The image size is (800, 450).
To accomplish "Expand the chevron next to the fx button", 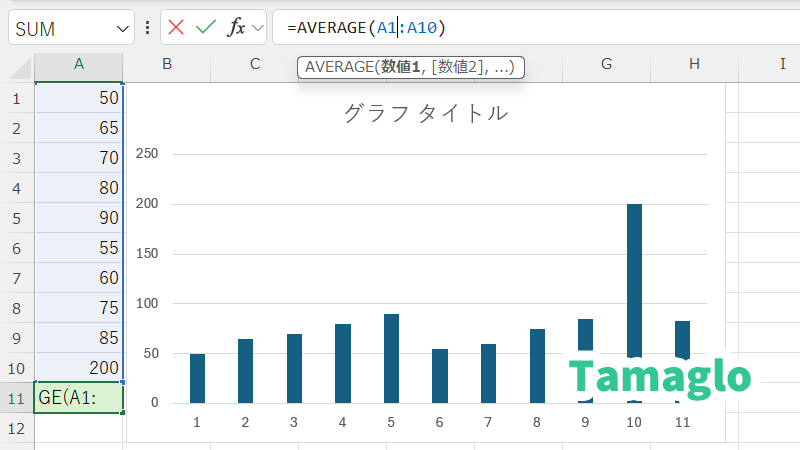I will point(257,27).
